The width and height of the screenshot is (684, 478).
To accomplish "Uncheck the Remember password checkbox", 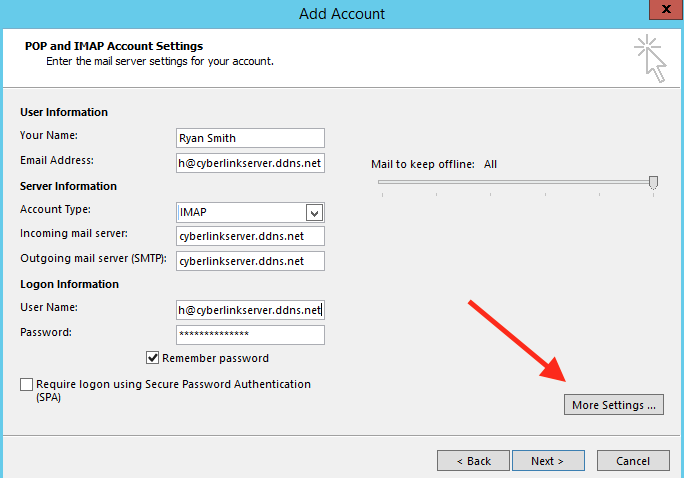I will click(x=152, y=358).
